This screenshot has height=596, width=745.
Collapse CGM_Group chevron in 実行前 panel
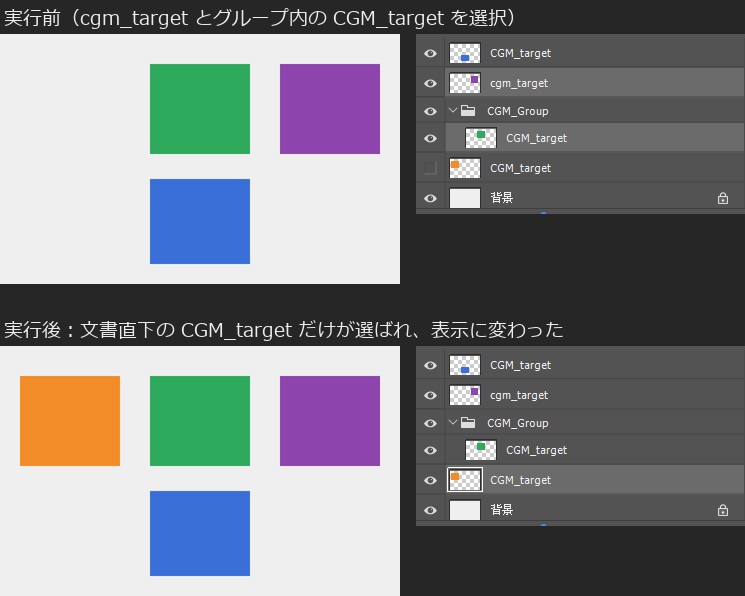tap(453, 110)
